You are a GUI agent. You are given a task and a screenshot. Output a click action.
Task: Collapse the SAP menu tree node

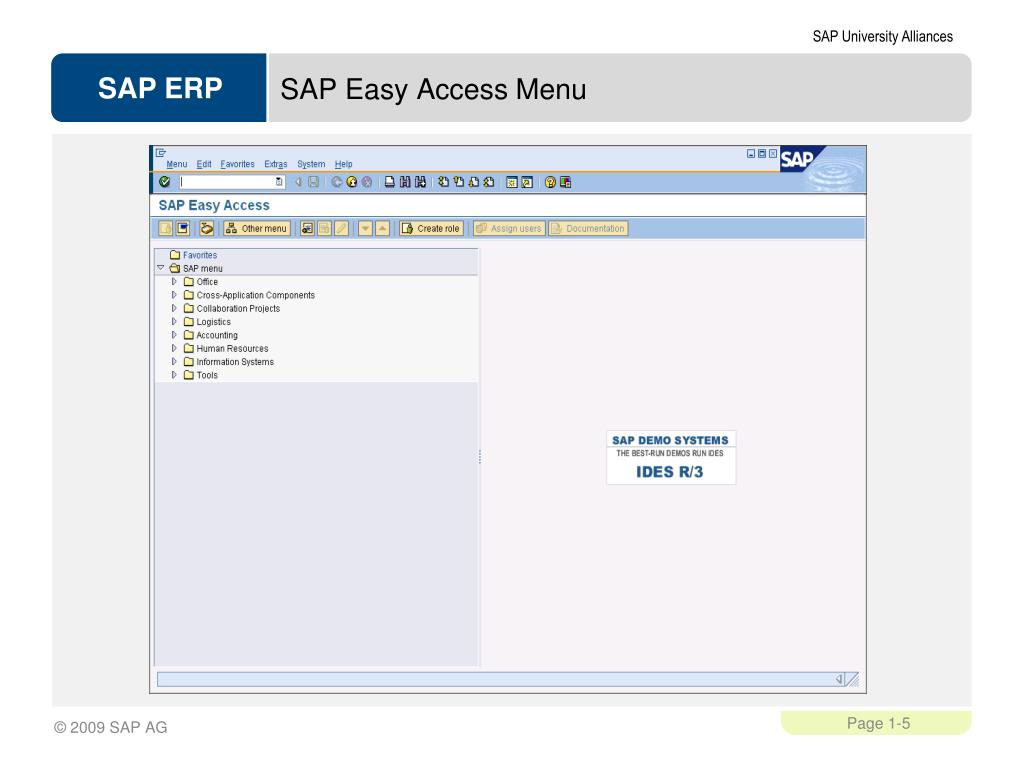pyautogui.click(x=161, y=268)
